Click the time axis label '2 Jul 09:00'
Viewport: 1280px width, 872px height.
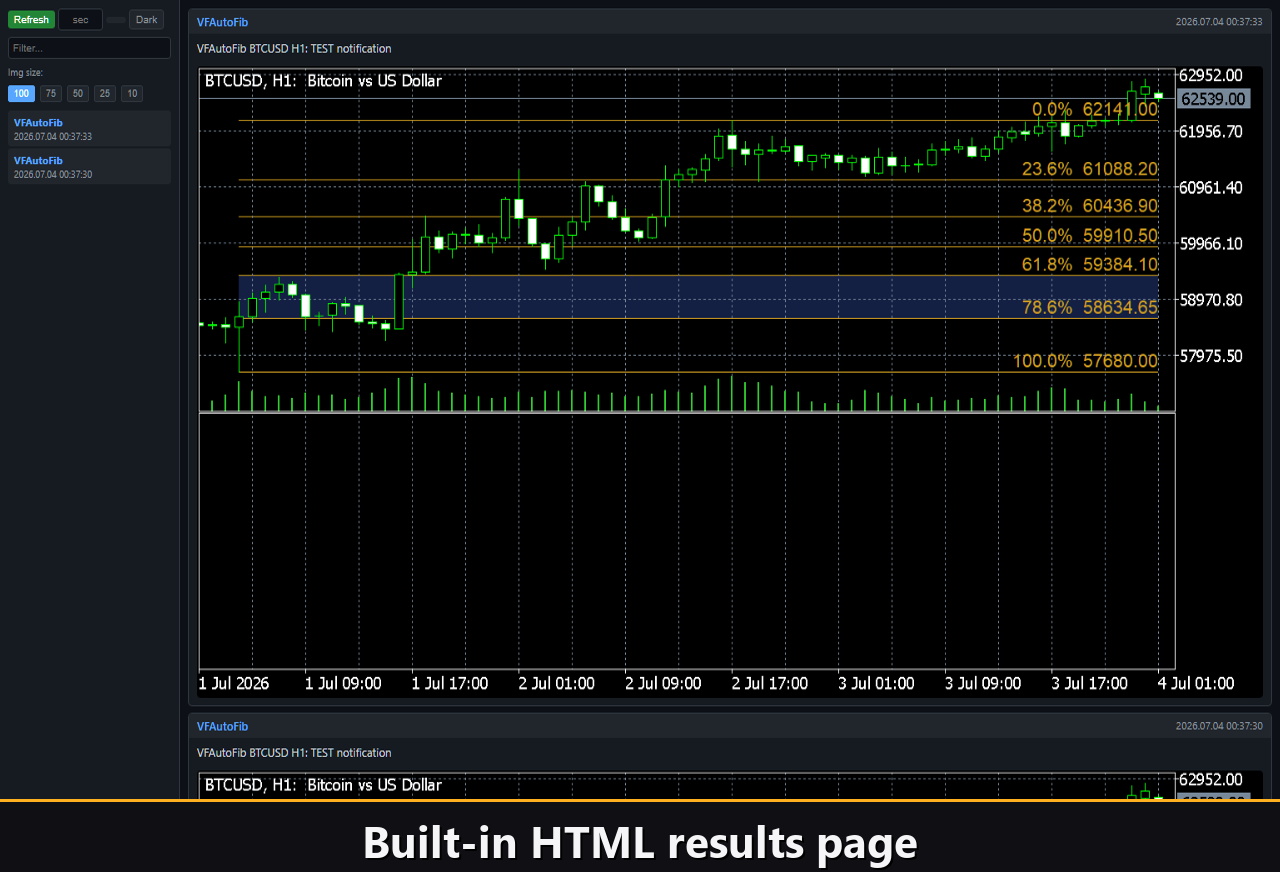coord(663,684)
